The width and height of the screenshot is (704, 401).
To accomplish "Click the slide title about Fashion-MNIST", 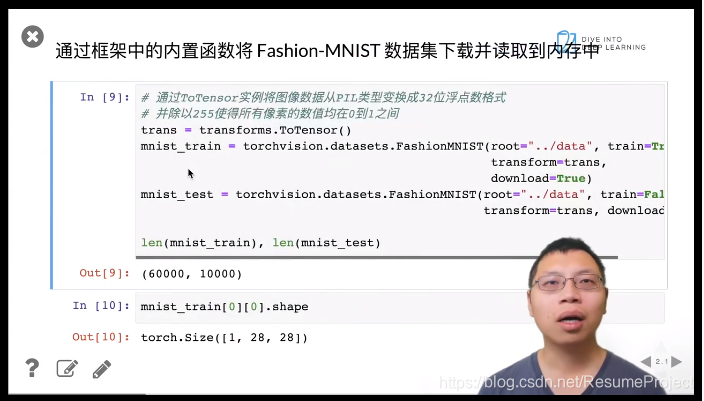I will tap(327, 51).
